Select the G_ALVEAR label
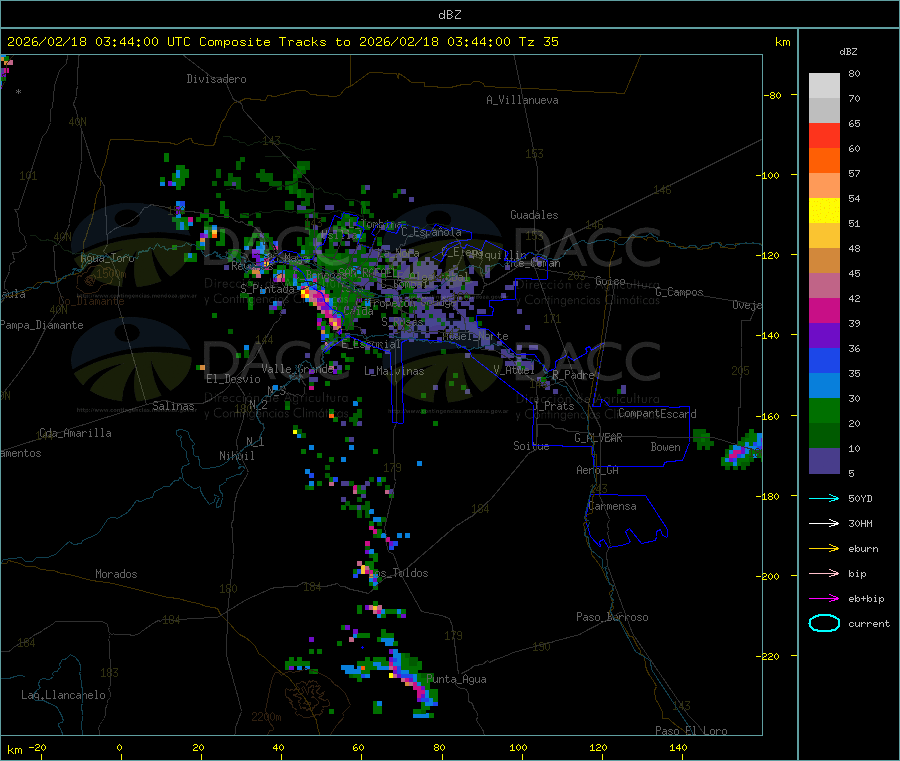 [x=598, y=438]
